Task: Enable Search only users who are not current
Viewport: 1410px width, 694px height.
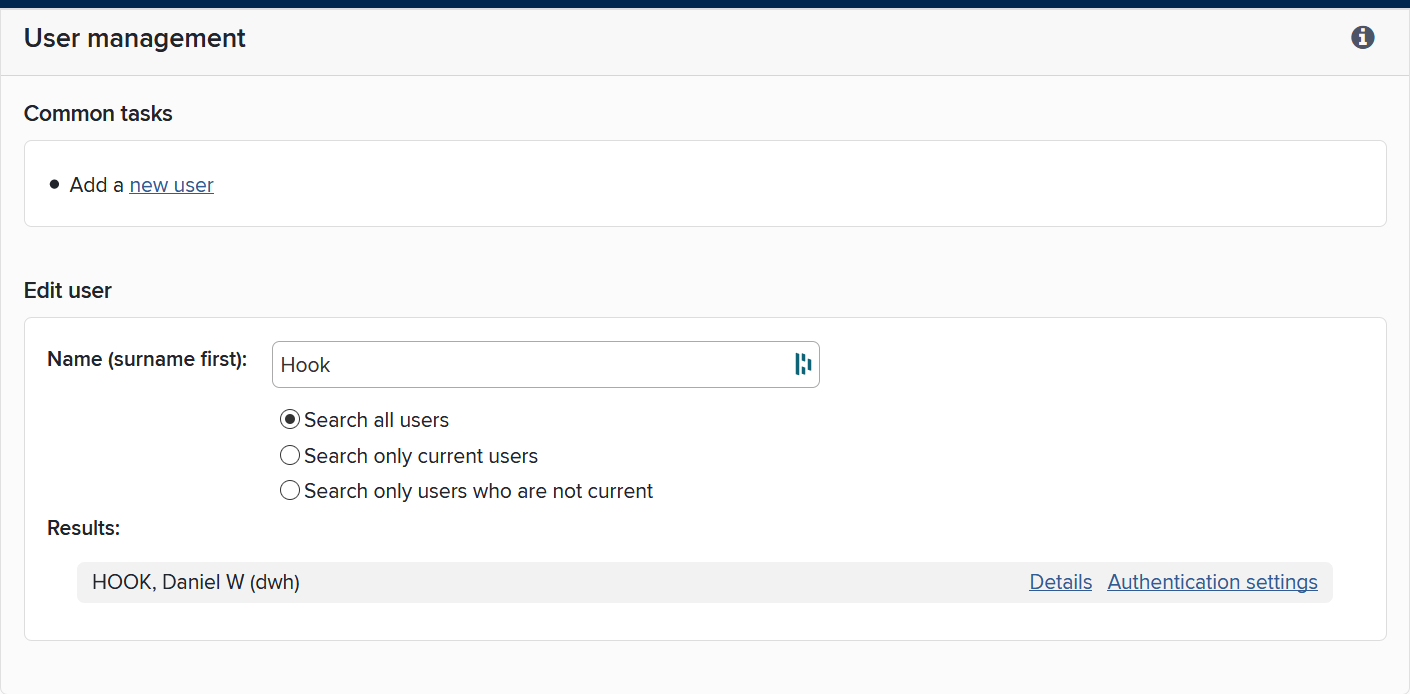Action: pos(290,491)
